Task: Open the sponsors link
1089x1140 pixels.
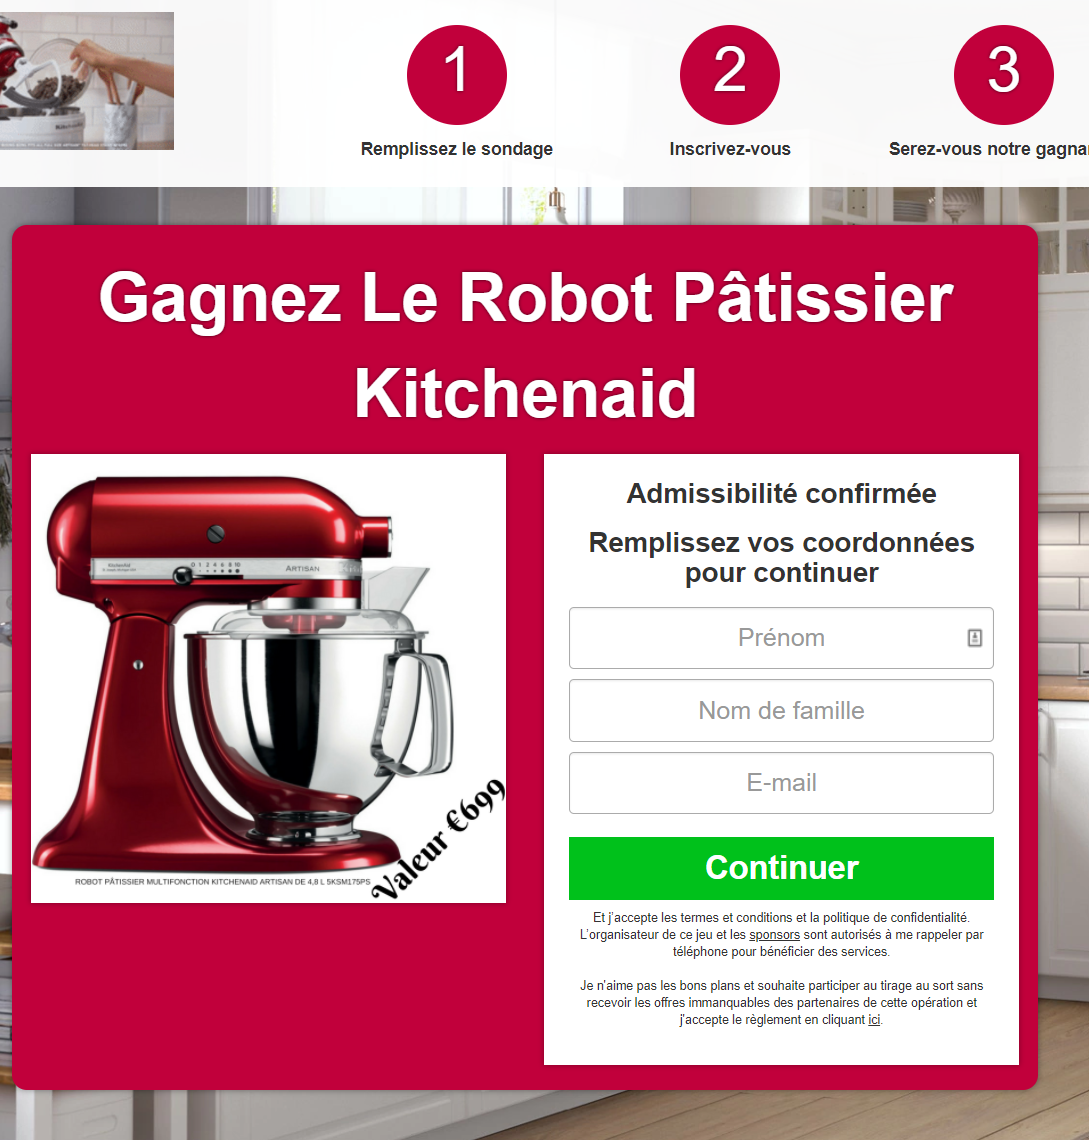Action: click(774, 935)
